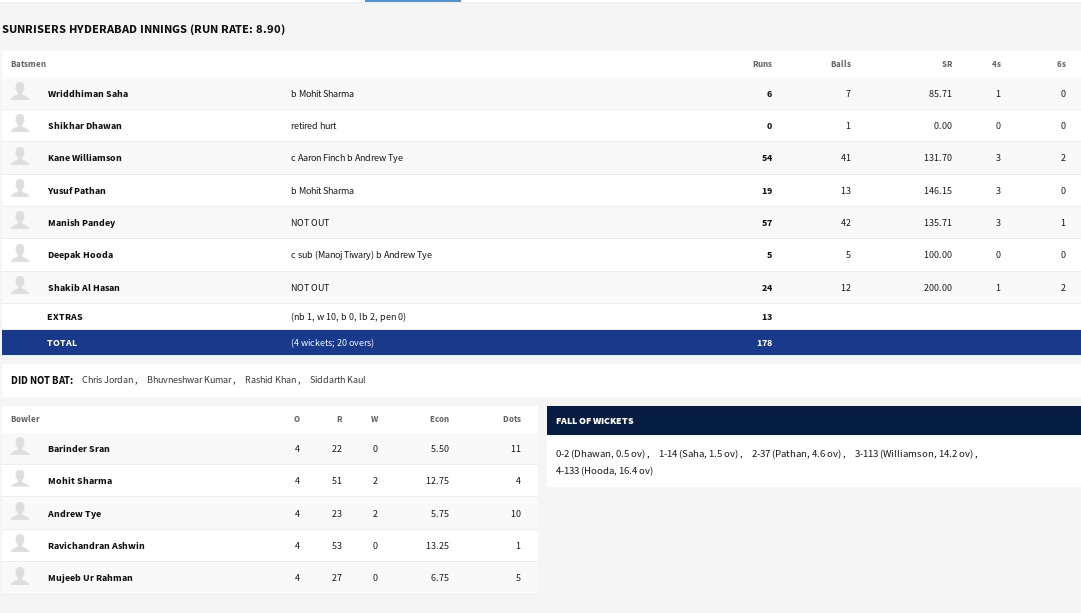Click the extras breakdown text

(x=348, y=317)
